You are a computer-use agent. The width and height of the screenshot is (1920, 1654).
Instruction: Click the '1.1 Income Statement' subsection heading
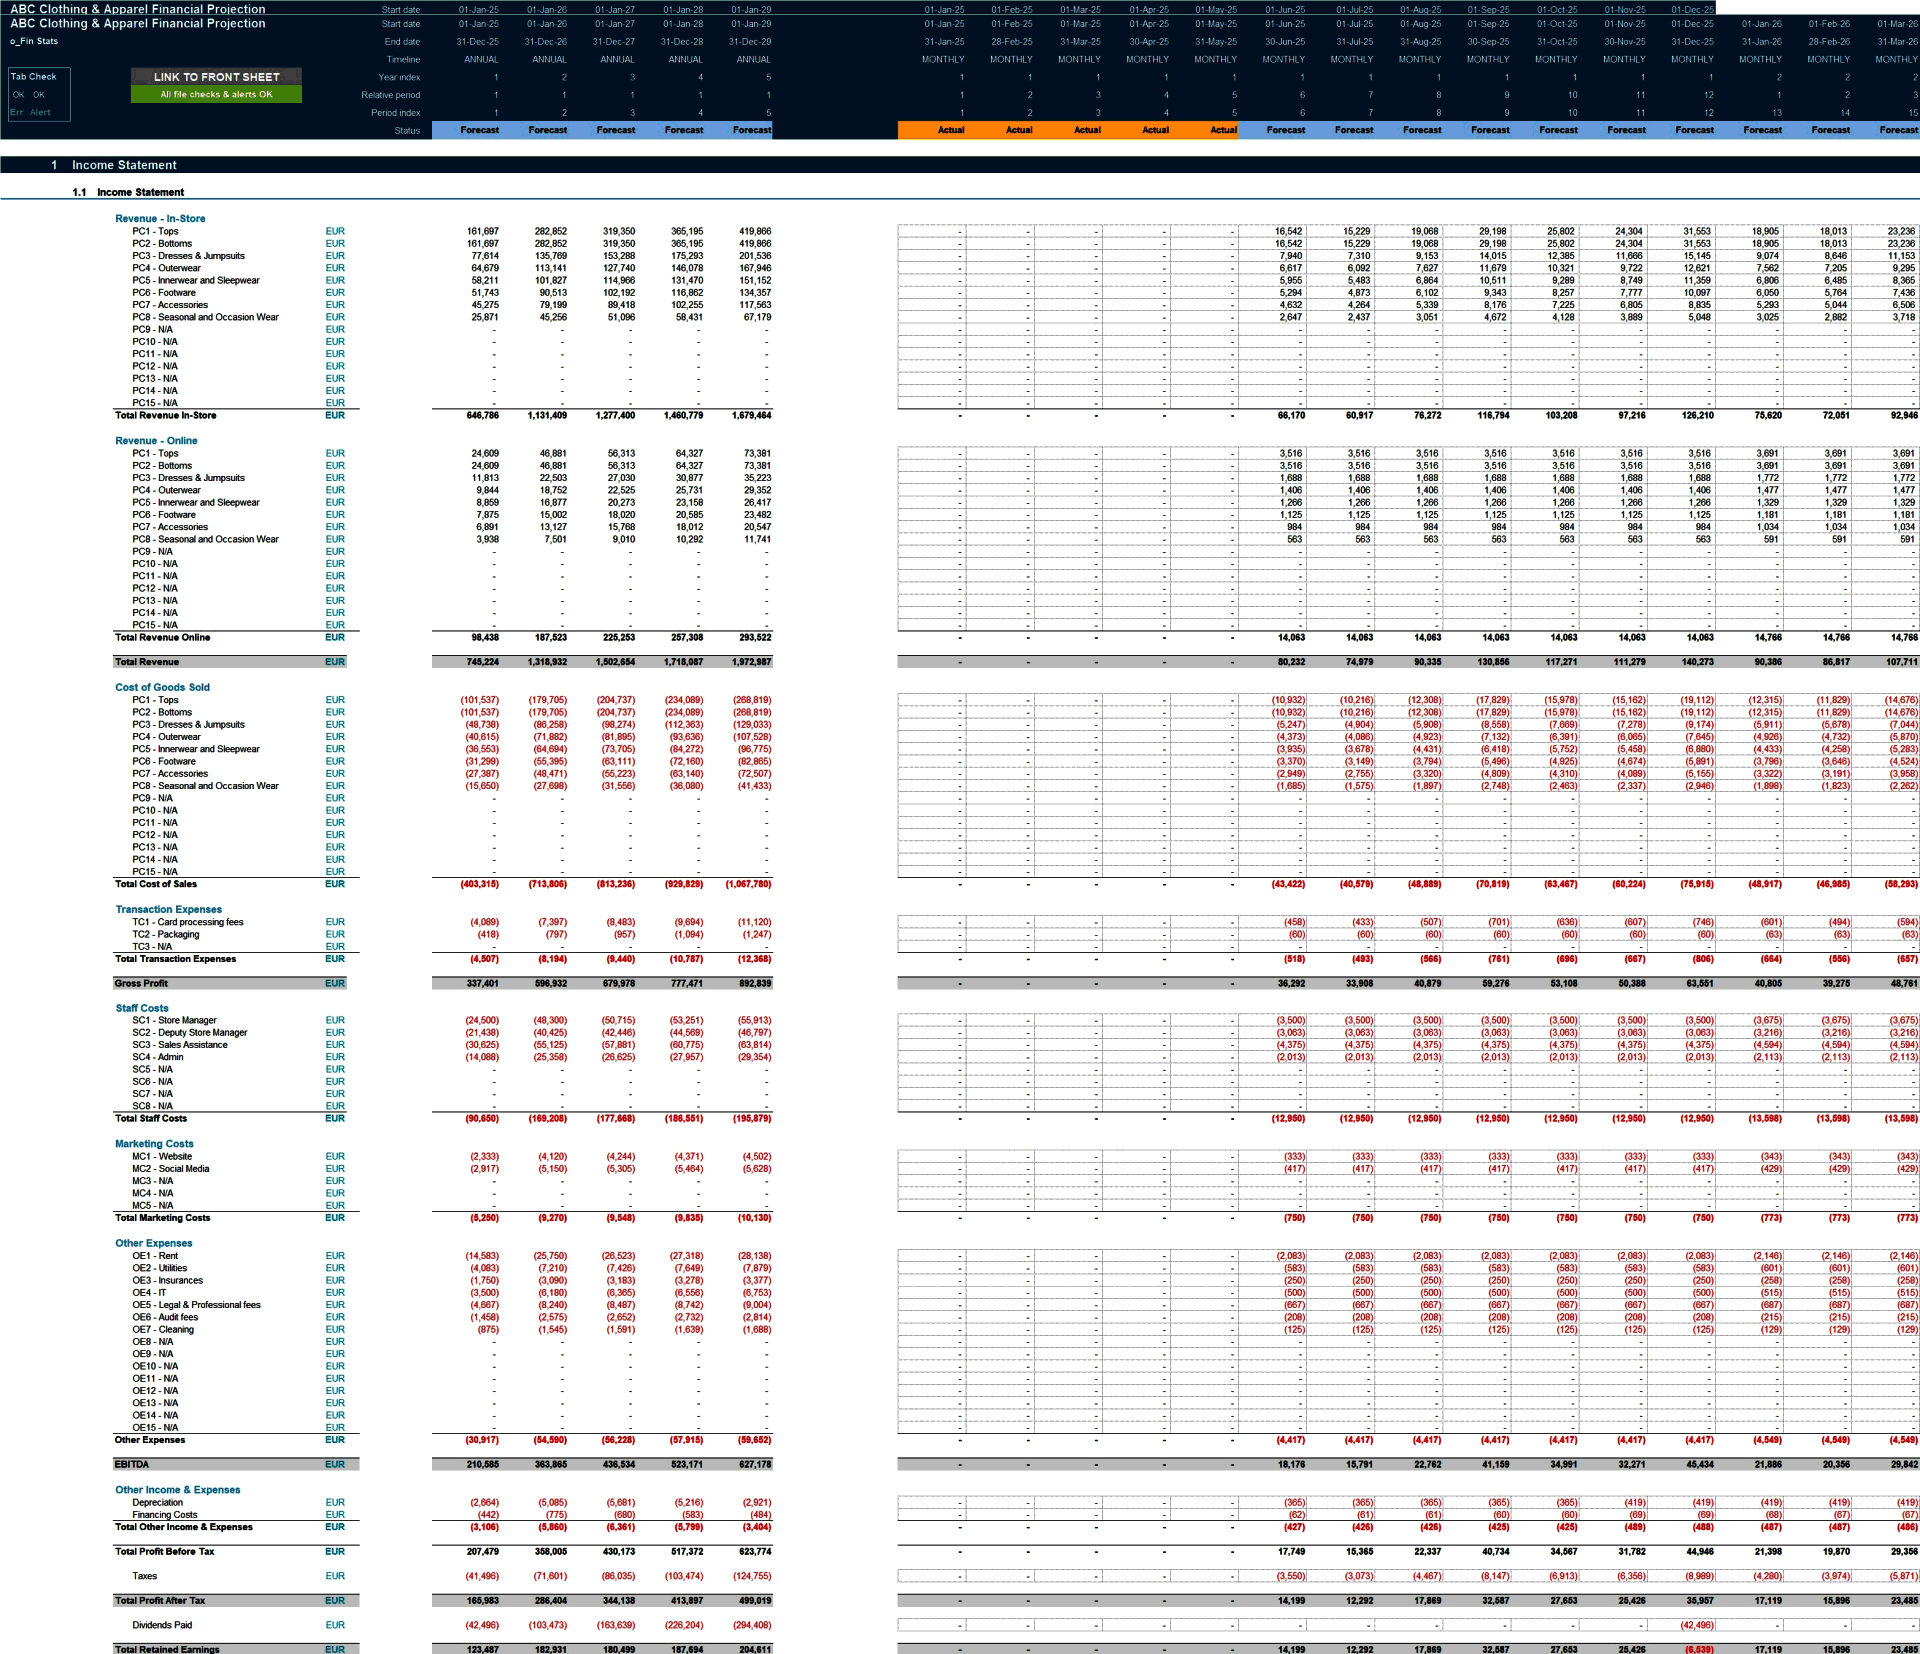[128, 192]
